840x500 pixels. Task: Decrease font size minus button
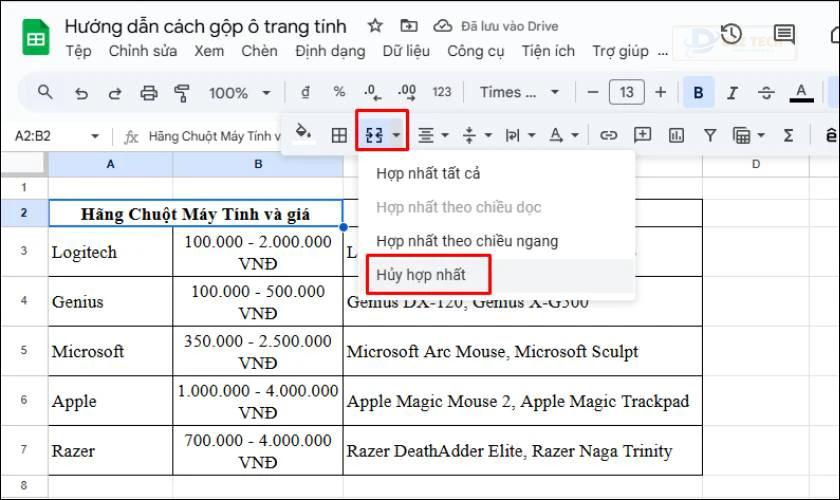point(592,92)
